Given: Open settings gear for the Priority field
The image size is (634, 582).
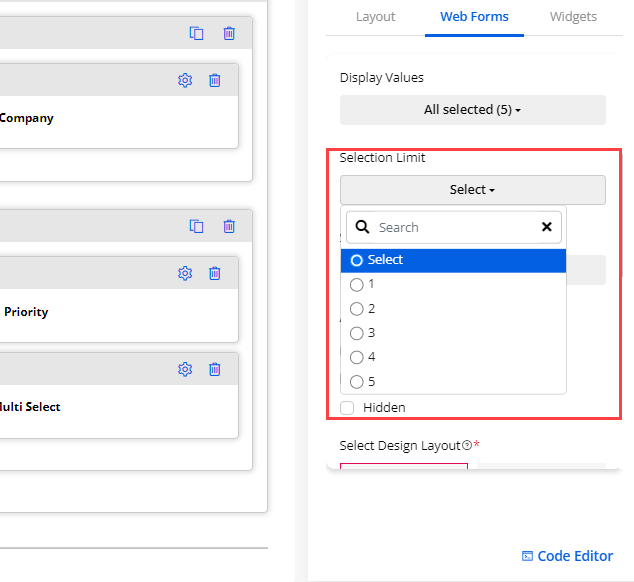Looking at the screenshot, I should point(184,273).
